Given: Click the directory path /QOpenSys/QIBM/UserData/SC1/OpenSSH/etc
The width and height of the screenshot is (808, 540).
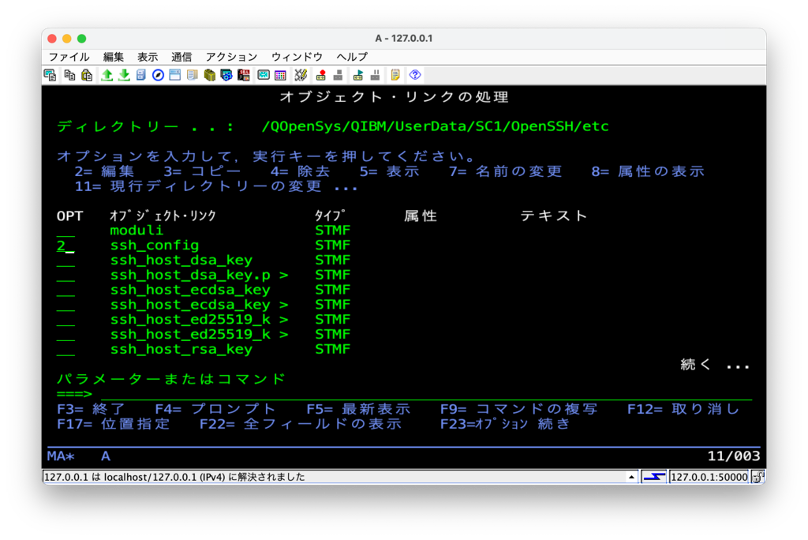Looking at the screenshot, I should point(435,127).
